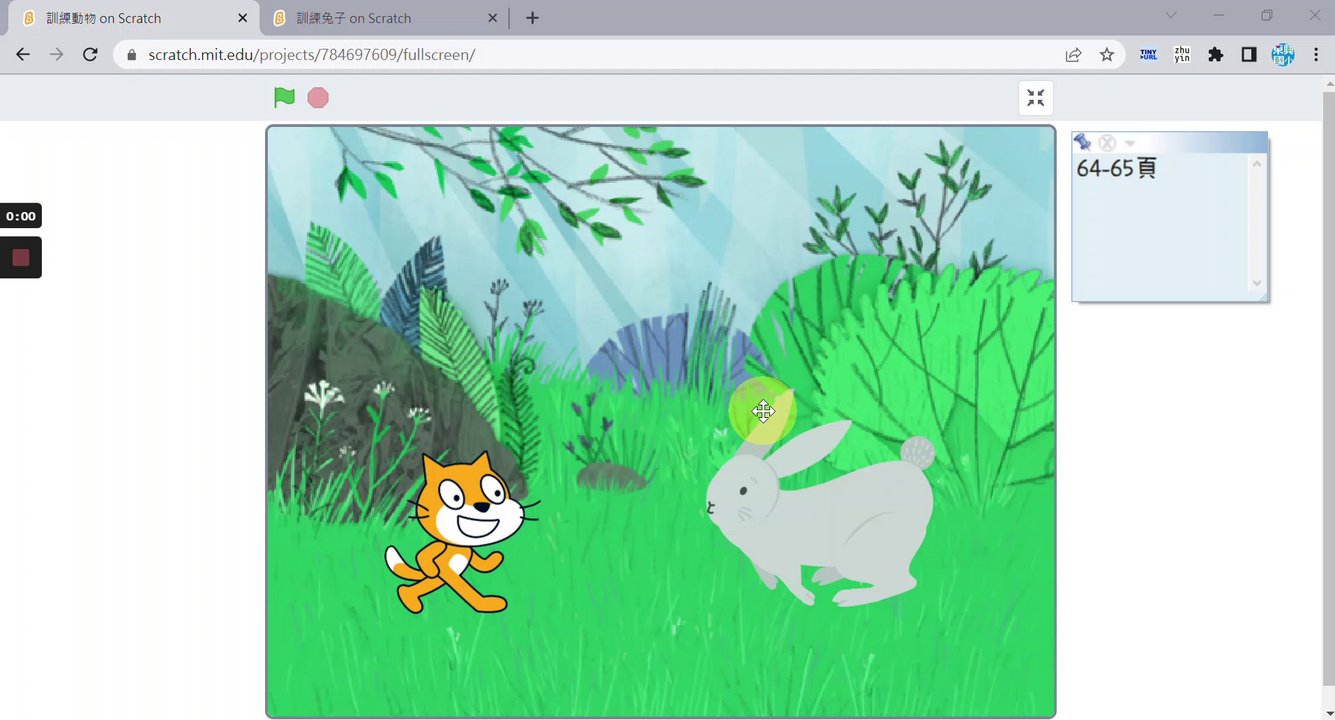Click the sticky note text 64-65頁

point(1116,168)
